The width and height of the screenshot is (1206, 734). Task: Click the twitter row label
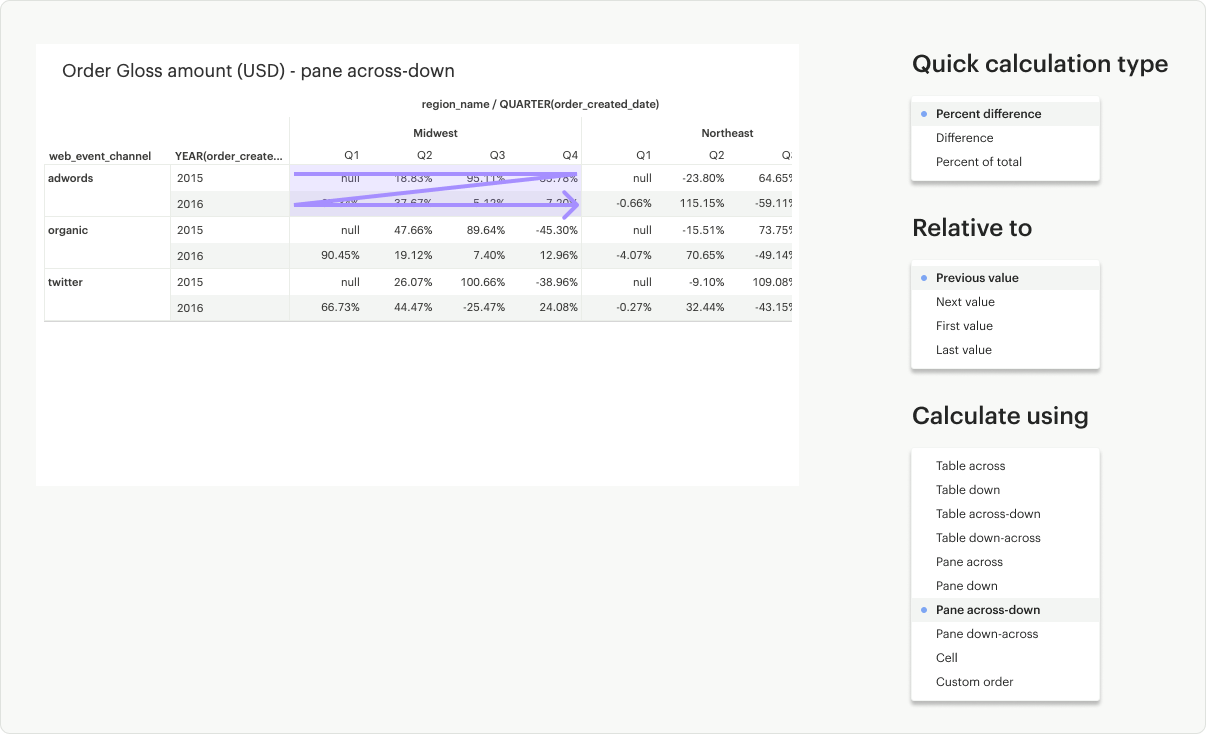(65, 282)
